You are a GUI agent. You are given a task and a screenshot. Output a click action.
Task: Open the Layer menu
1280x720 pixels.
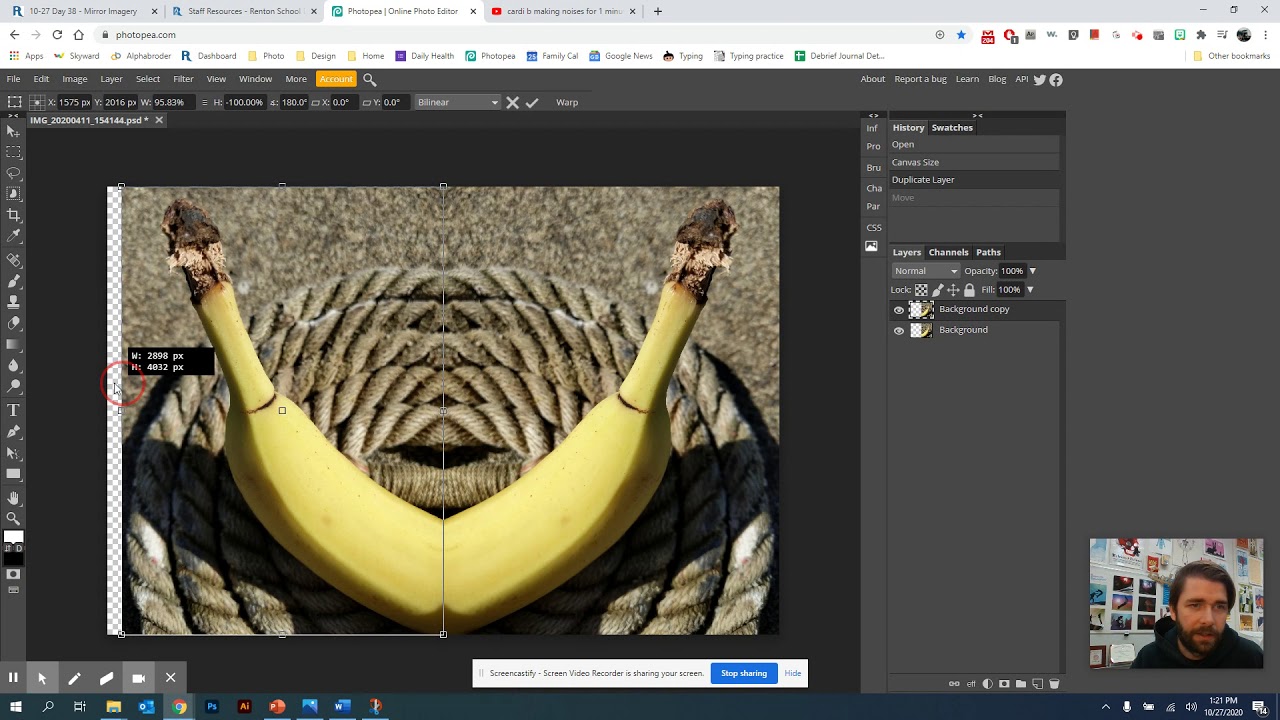point(111,79)
